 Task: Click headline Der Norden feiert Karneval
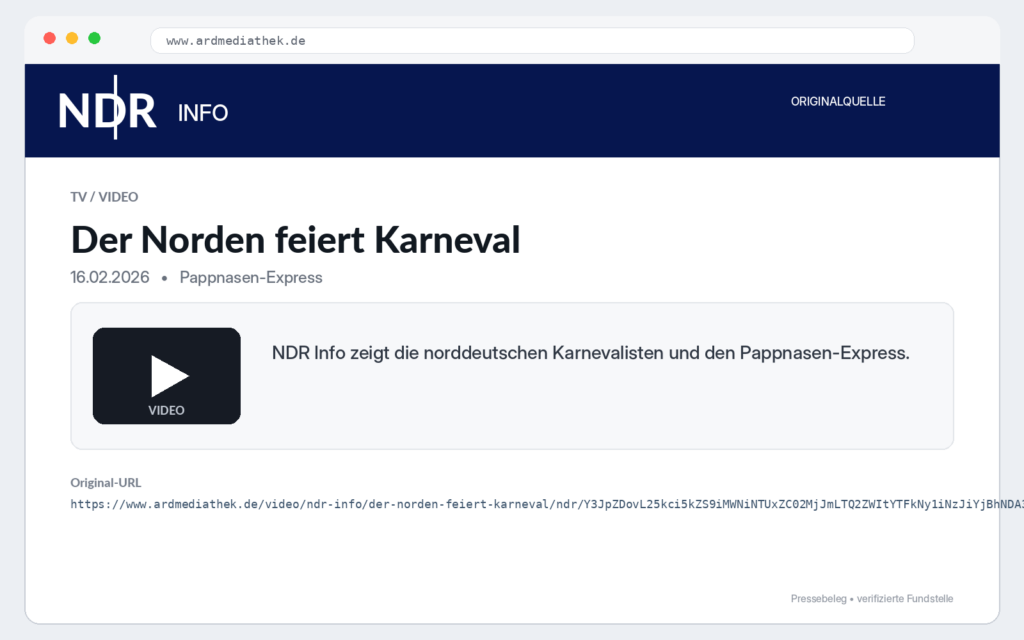click(296, 240)
